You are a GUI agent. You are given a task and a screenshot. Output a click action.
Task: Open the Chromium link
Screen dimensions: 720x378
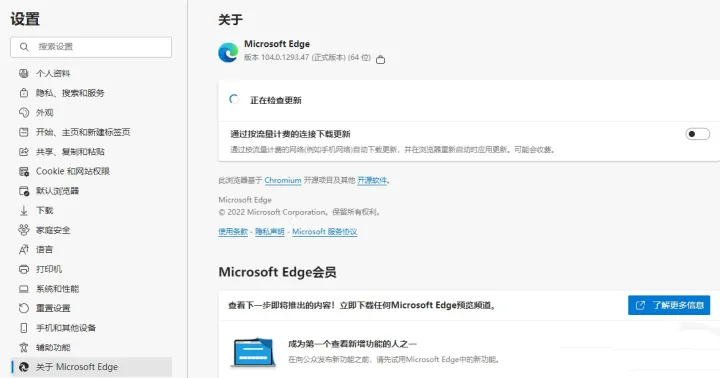[x=283, y=180]
